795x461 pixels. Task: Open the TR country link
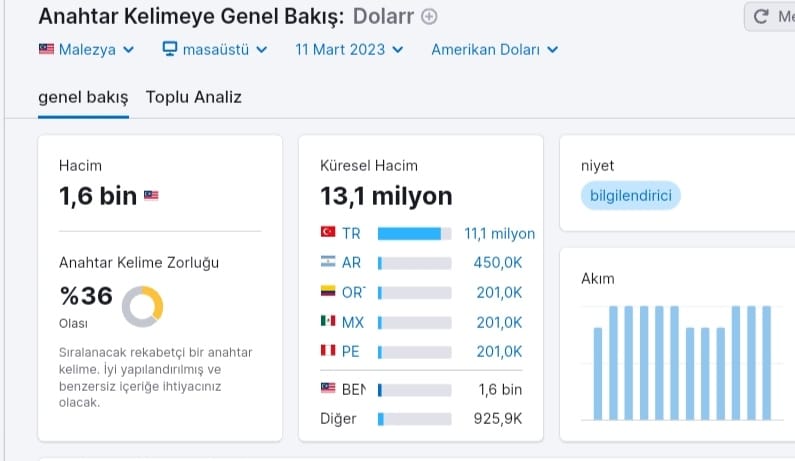click(351, 233)
